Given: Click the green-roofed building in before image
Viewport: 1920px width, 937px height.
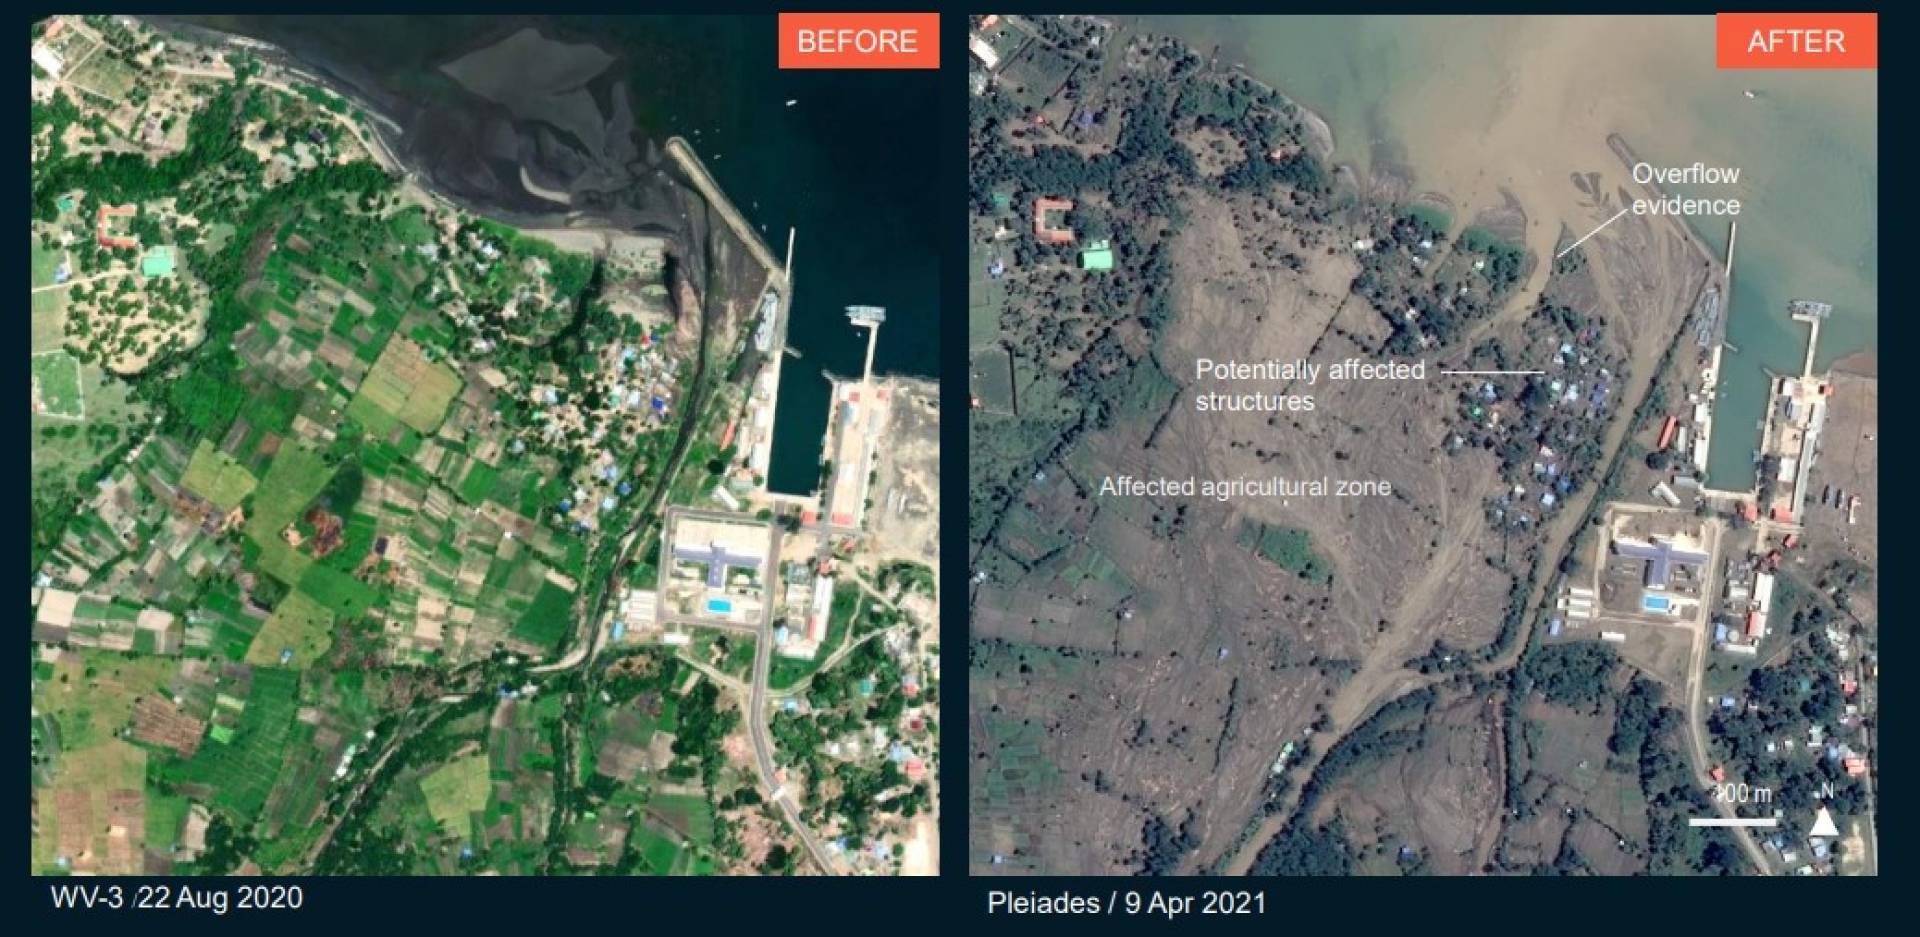Looking at the screenshot, I should click(158, 263).
